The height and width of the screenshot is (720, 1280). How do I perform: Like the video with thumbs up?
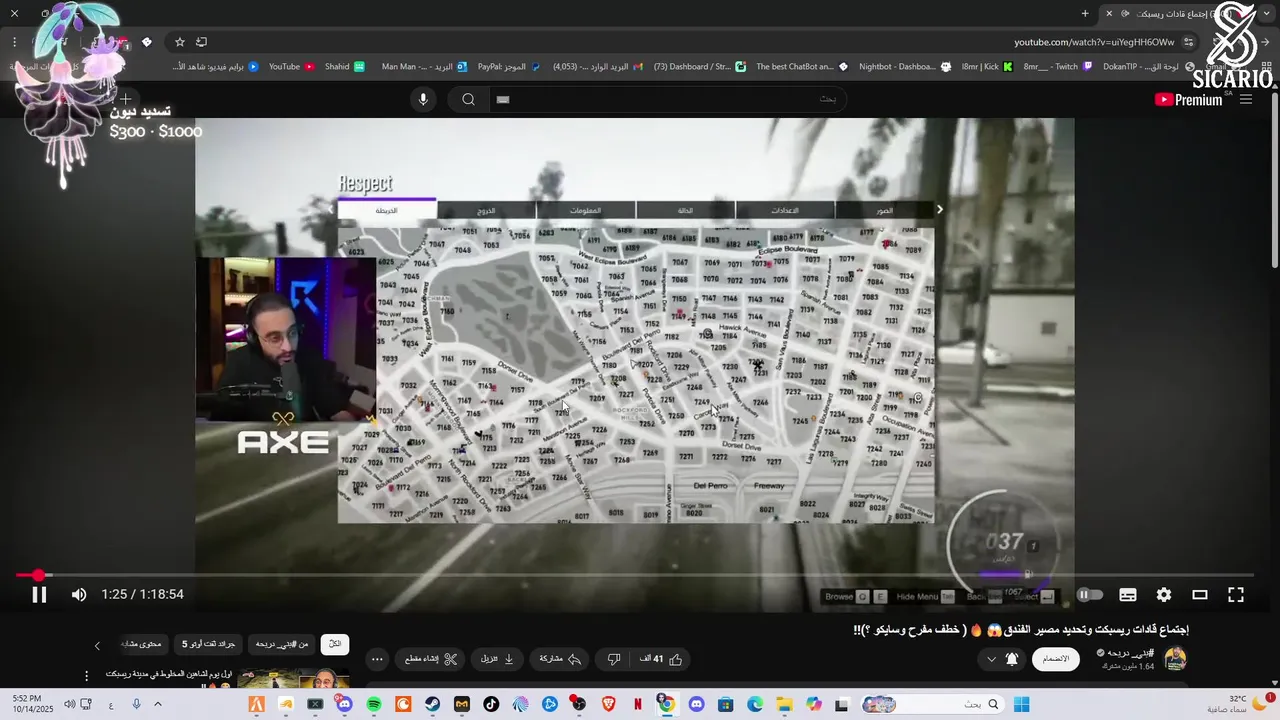pyautogui.click(x=661, y=659)
